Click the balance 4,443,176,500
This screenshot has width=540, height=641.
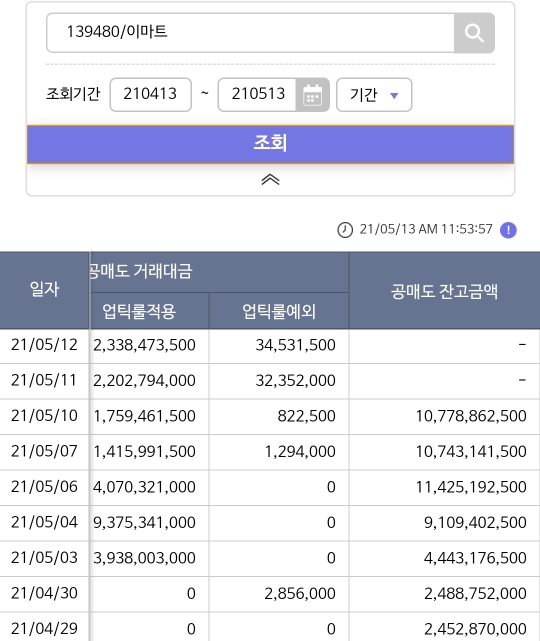475,558
